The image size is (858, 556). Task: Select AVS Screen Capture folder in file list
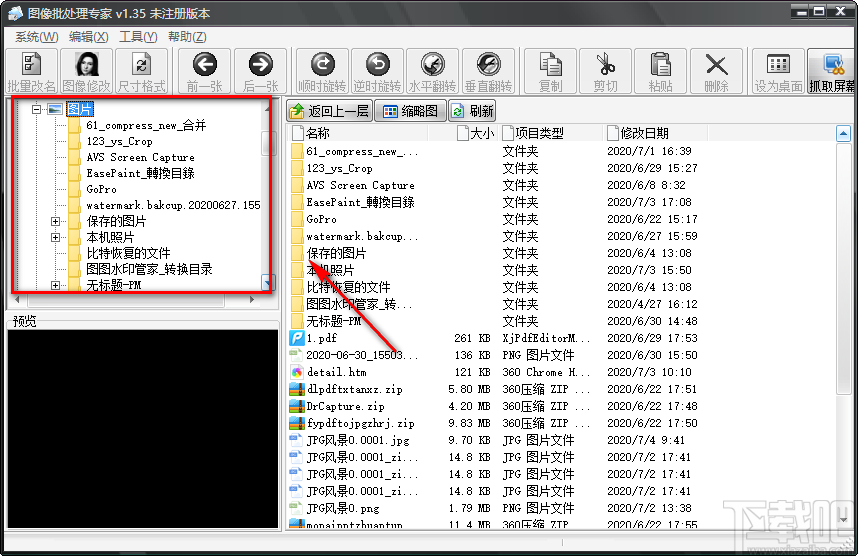(x=360, y=186)
